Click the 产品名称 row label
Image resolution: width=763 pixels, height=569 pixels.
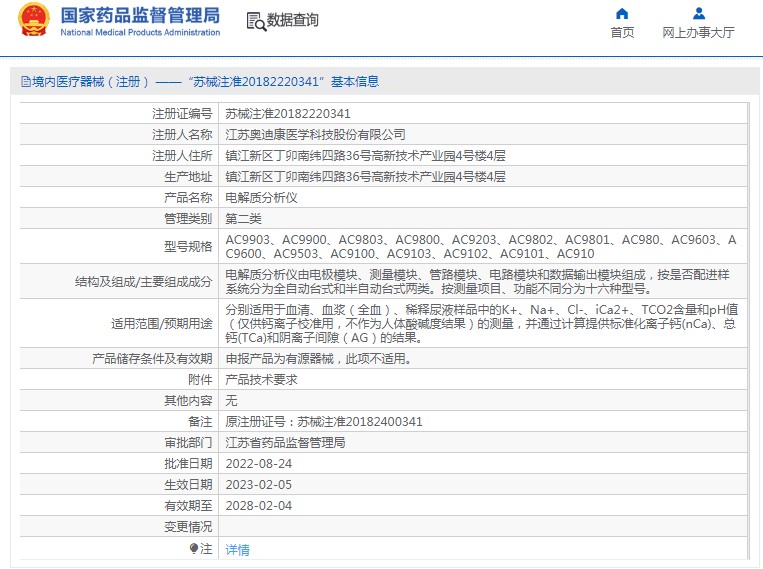pos(188,198)
